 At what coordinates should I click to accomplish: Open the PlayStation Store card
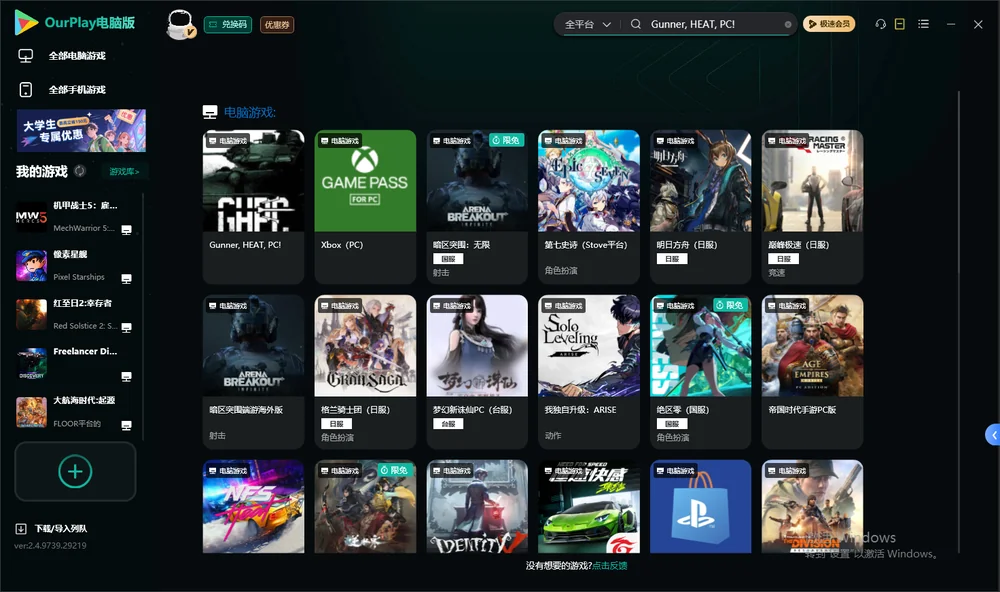pyautogui.click(x=700, y=507)
